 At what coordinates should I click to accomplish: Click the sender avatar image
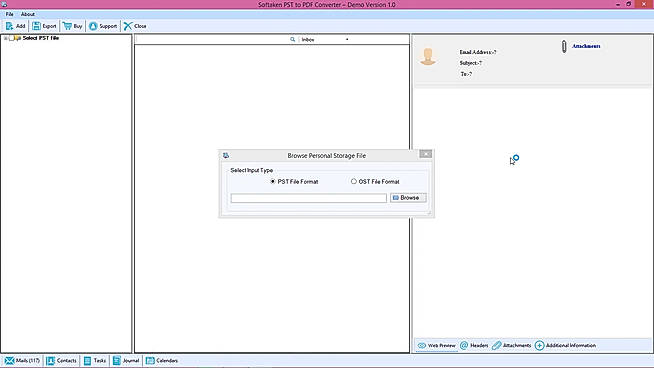click(428, 57)
